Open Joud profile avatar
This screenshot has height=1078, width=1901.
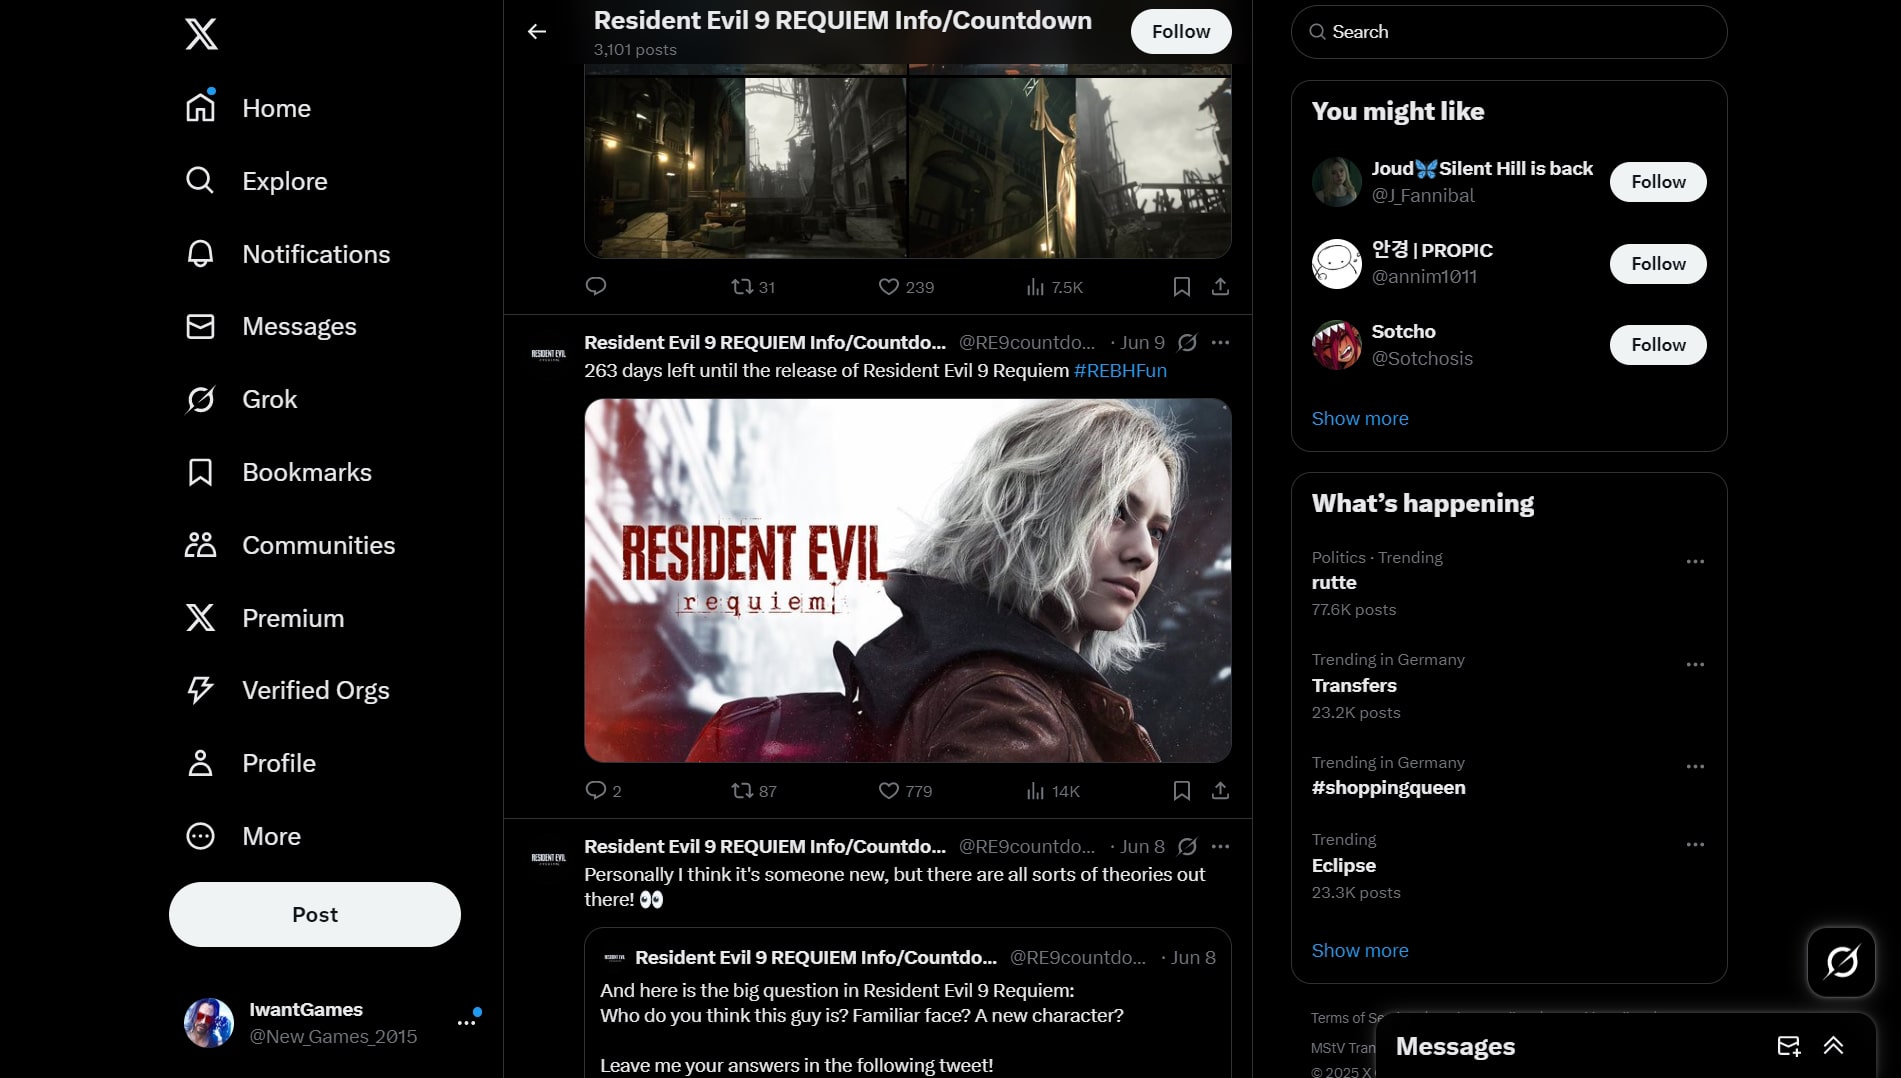tap(1337, 182)
